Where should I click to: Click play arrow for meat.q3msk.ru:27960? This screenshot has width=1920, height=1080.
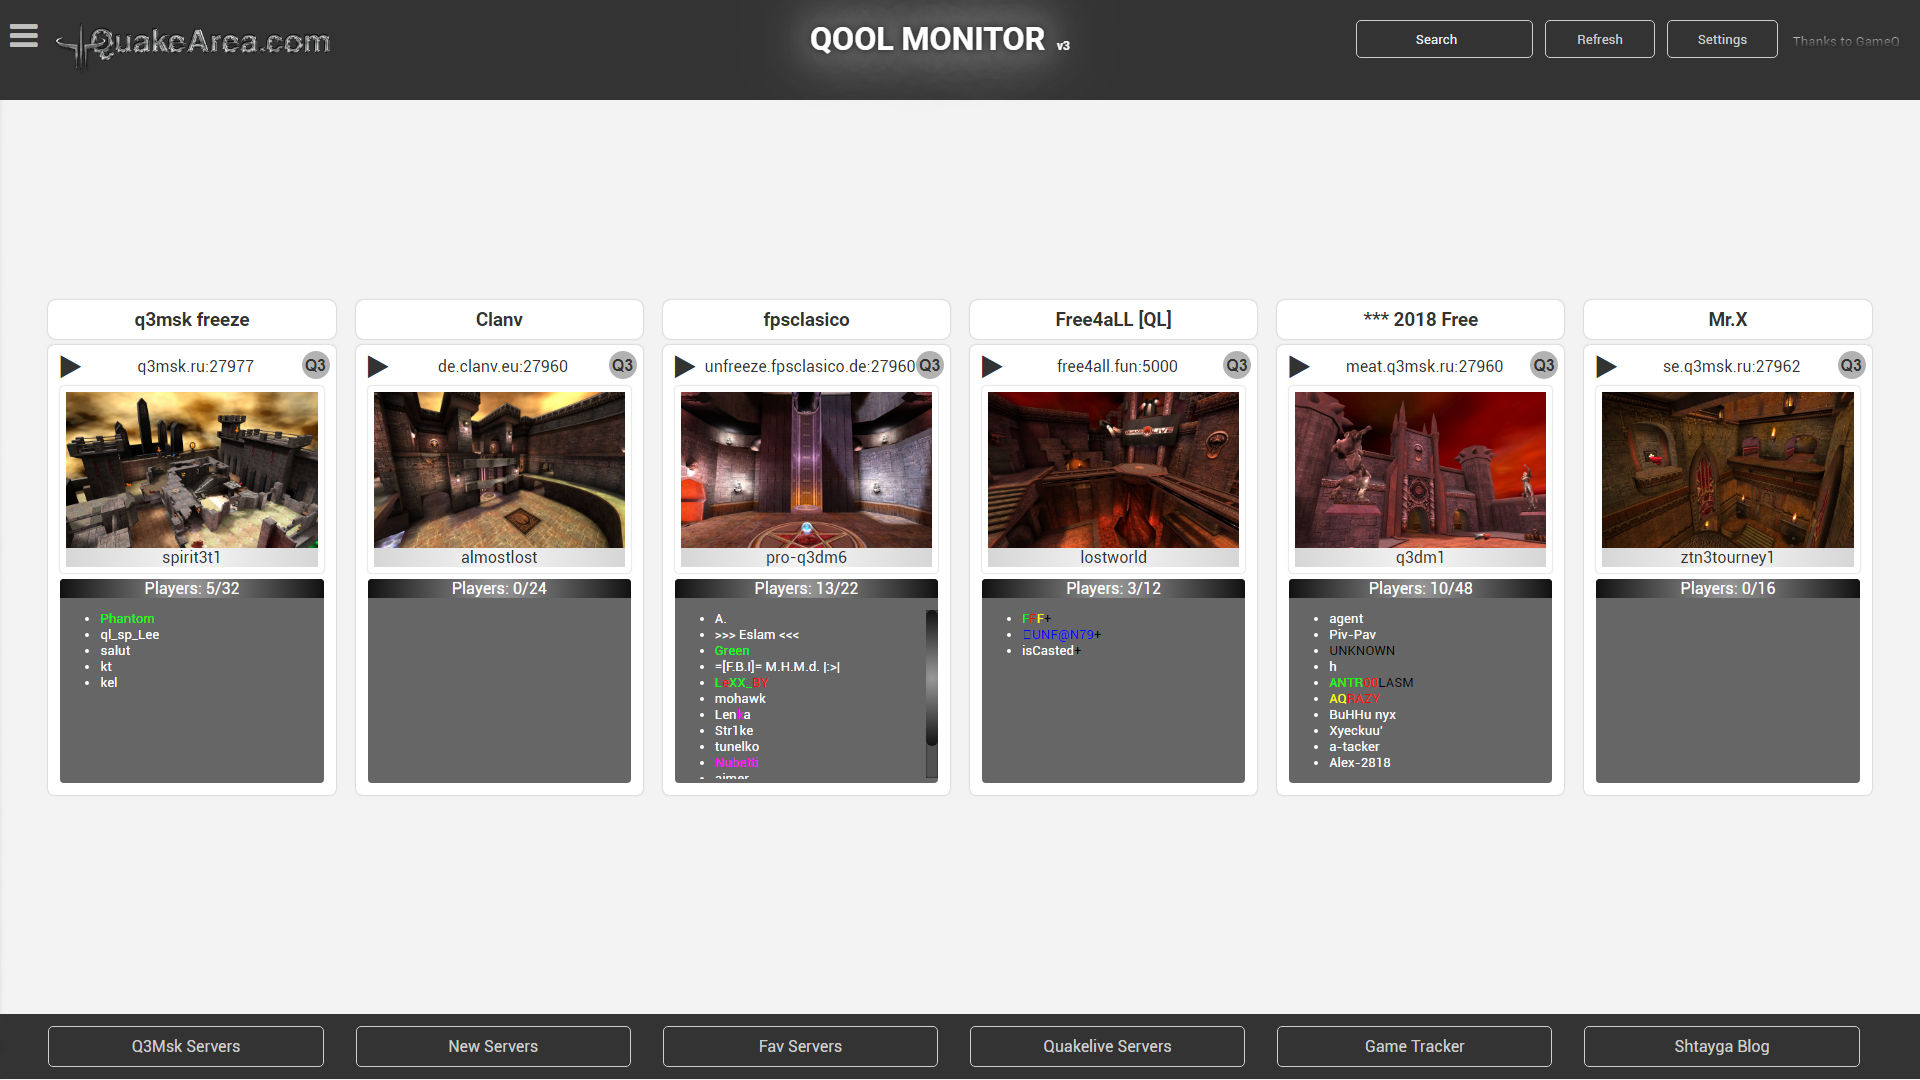(1299, 366)
